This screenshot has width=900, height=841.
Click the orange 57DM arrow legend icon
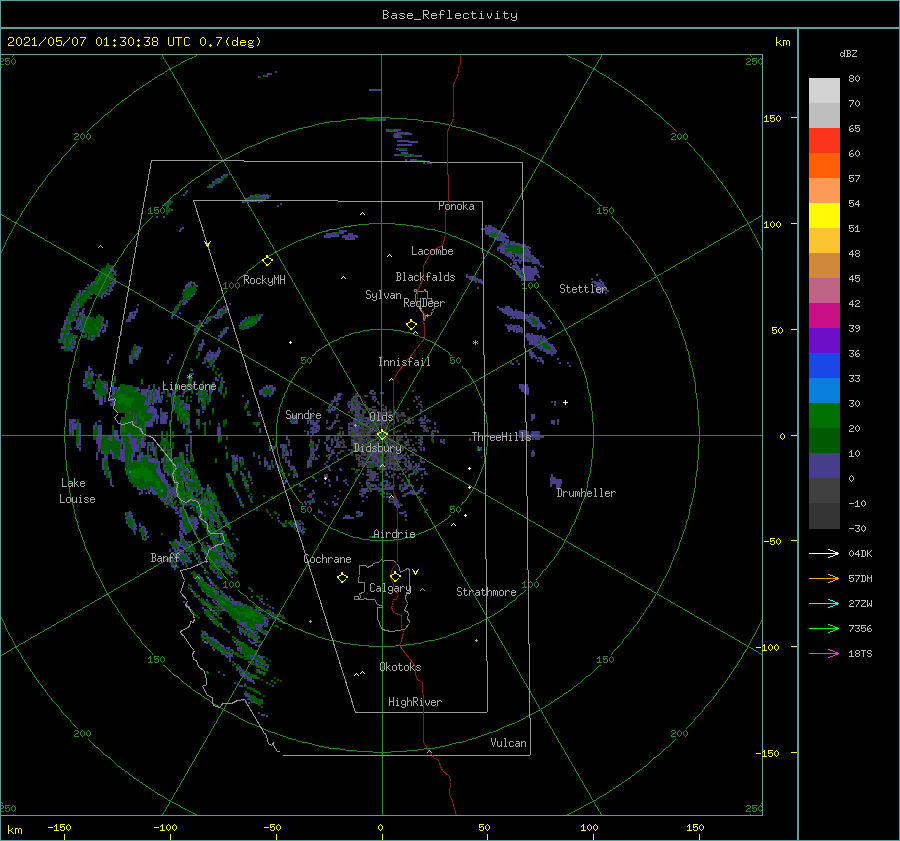pyautogui.click(x=824, y=579)
